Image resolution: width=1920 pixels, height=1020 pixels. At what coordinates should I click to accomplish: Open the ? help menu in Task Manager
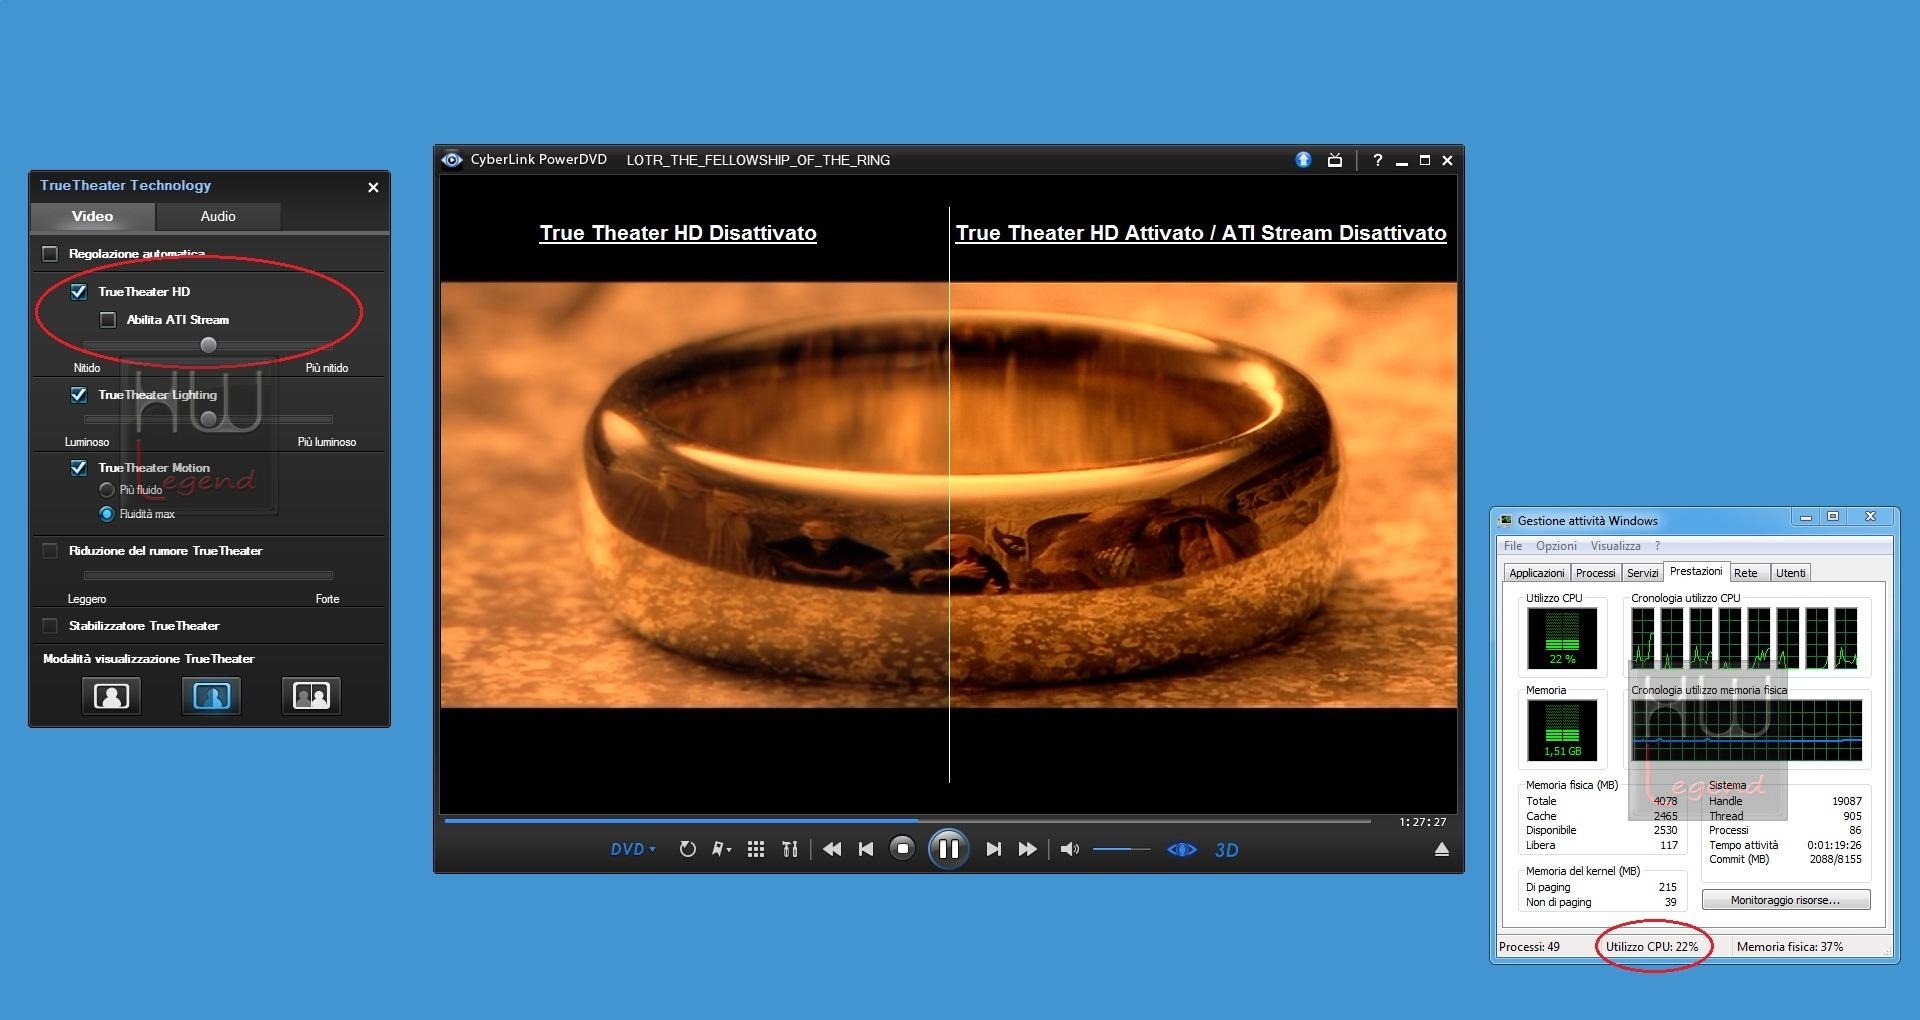click(x=1657, y=546)
